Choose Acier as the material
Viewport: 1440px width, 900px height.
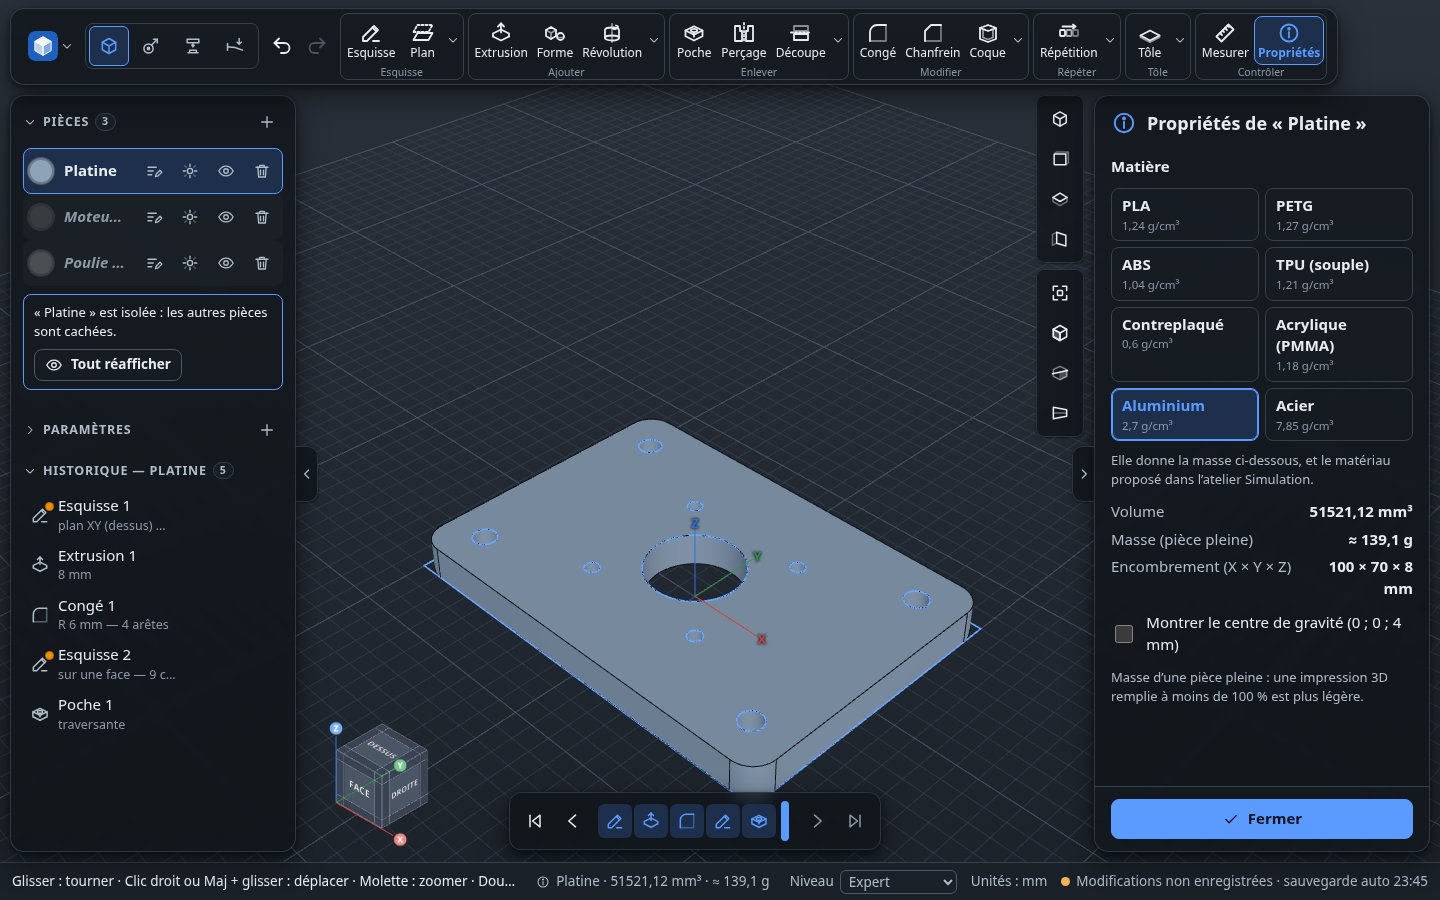(x=1338, y=414)
